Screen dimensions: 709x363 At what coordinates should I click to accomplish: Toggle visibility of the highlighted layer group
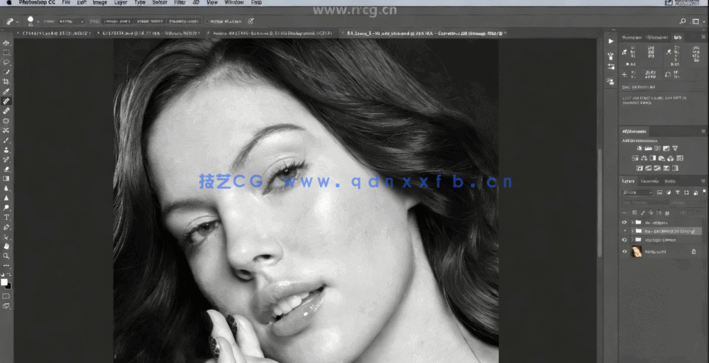click(624, 231)
